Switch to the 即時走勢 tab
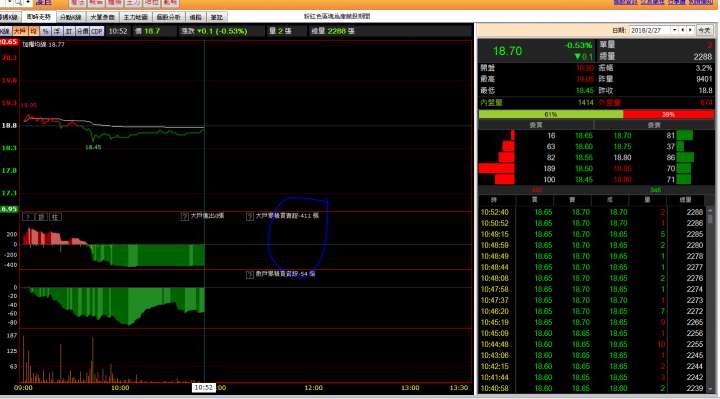720x399 pixels. [39, 17]
